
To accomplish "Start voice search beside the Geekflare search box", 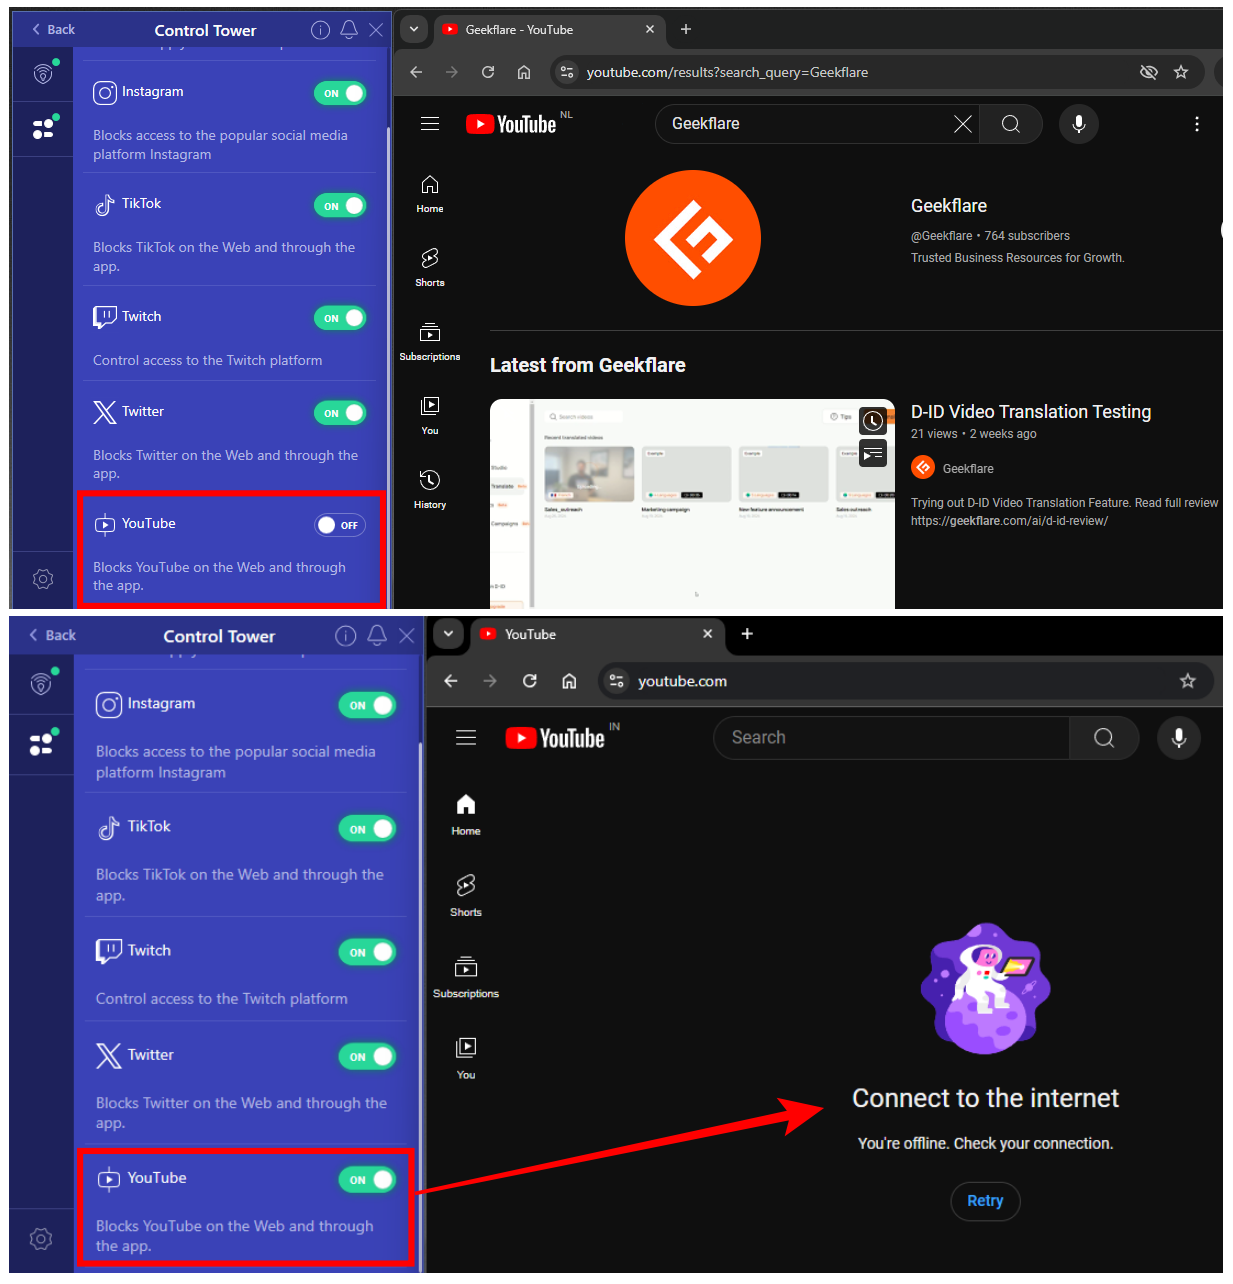I will (x=1079, y=124).
